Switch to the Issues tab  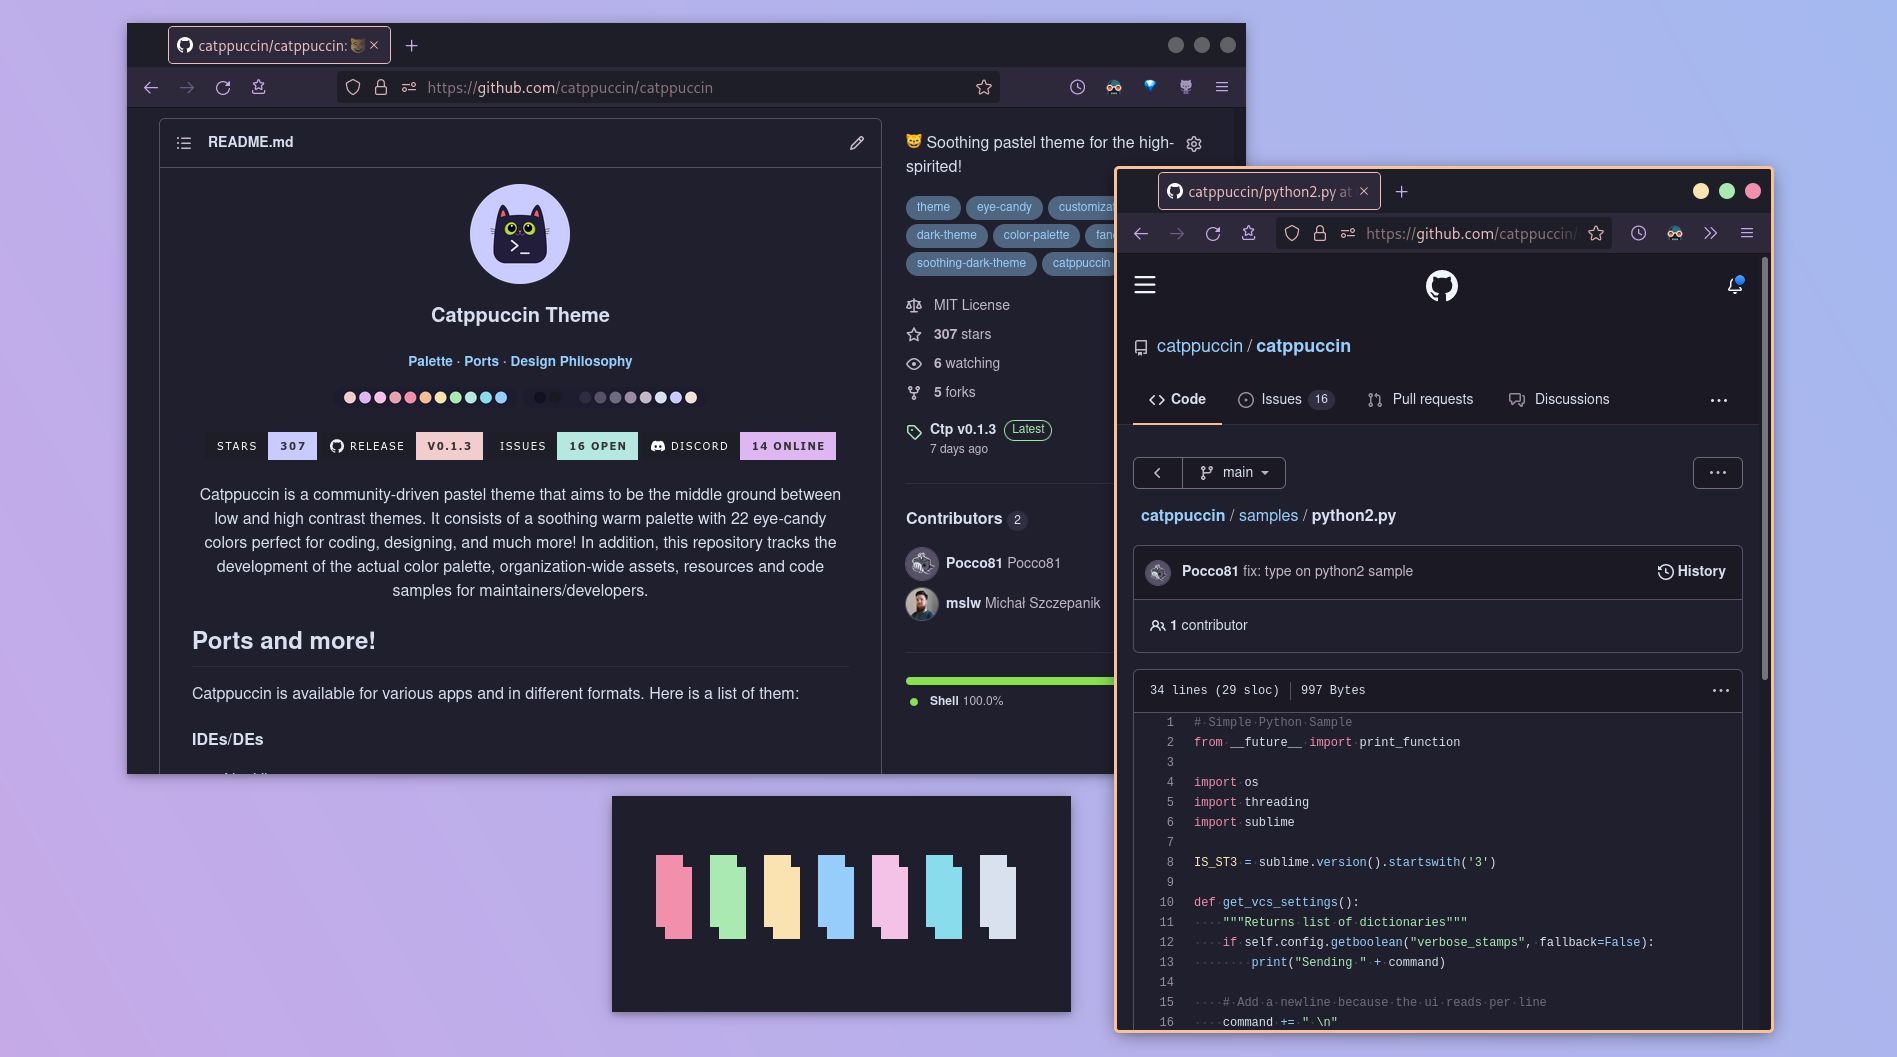pos(1286,399)
